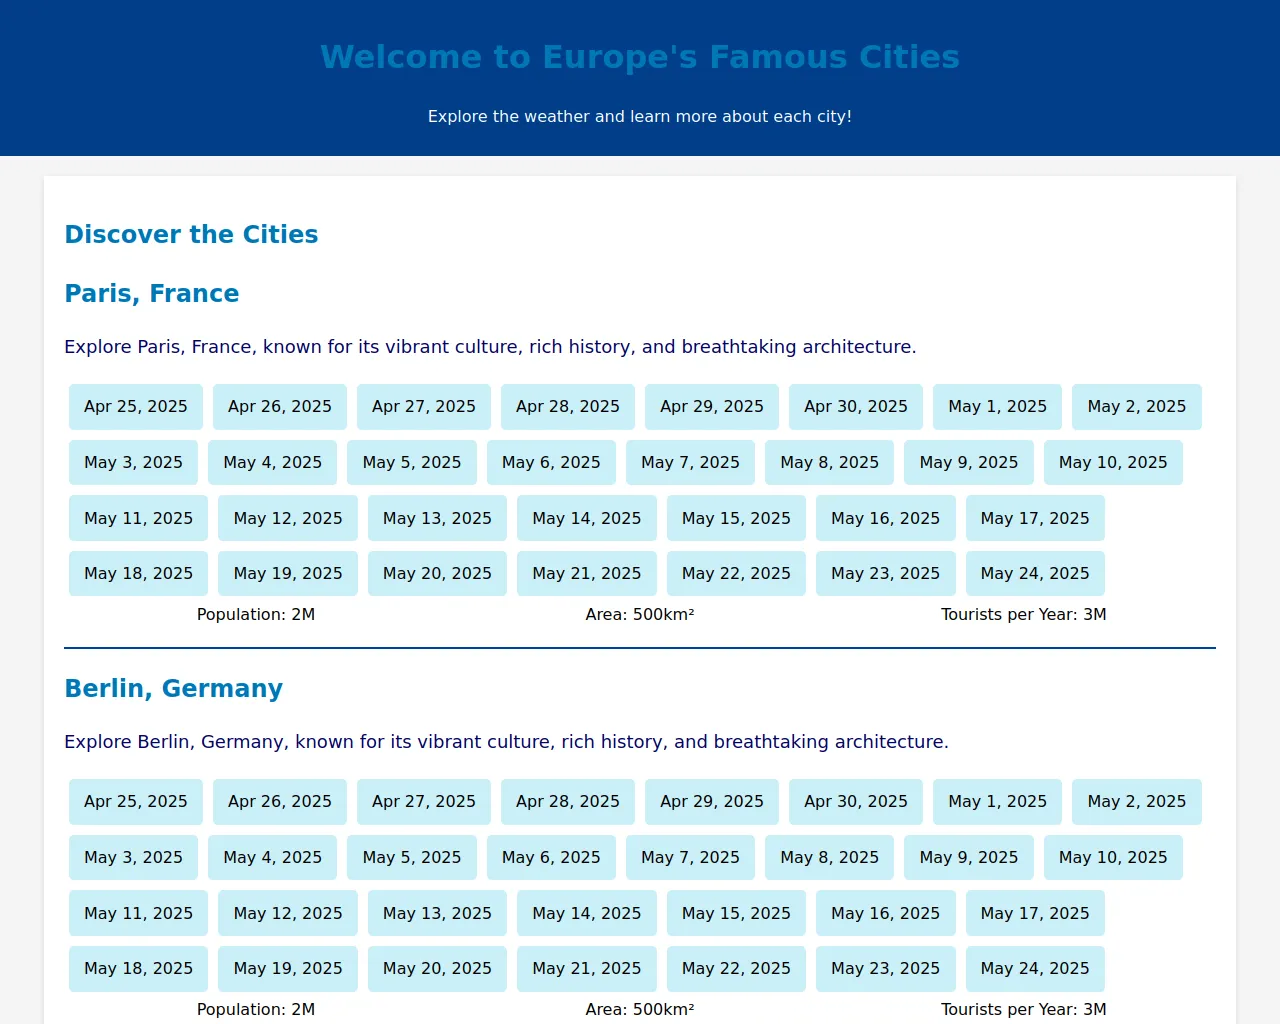Choose May 16, 2025 under Berlin
The width and height of the screenshot is (1280, 1024).
coord(886,914)
